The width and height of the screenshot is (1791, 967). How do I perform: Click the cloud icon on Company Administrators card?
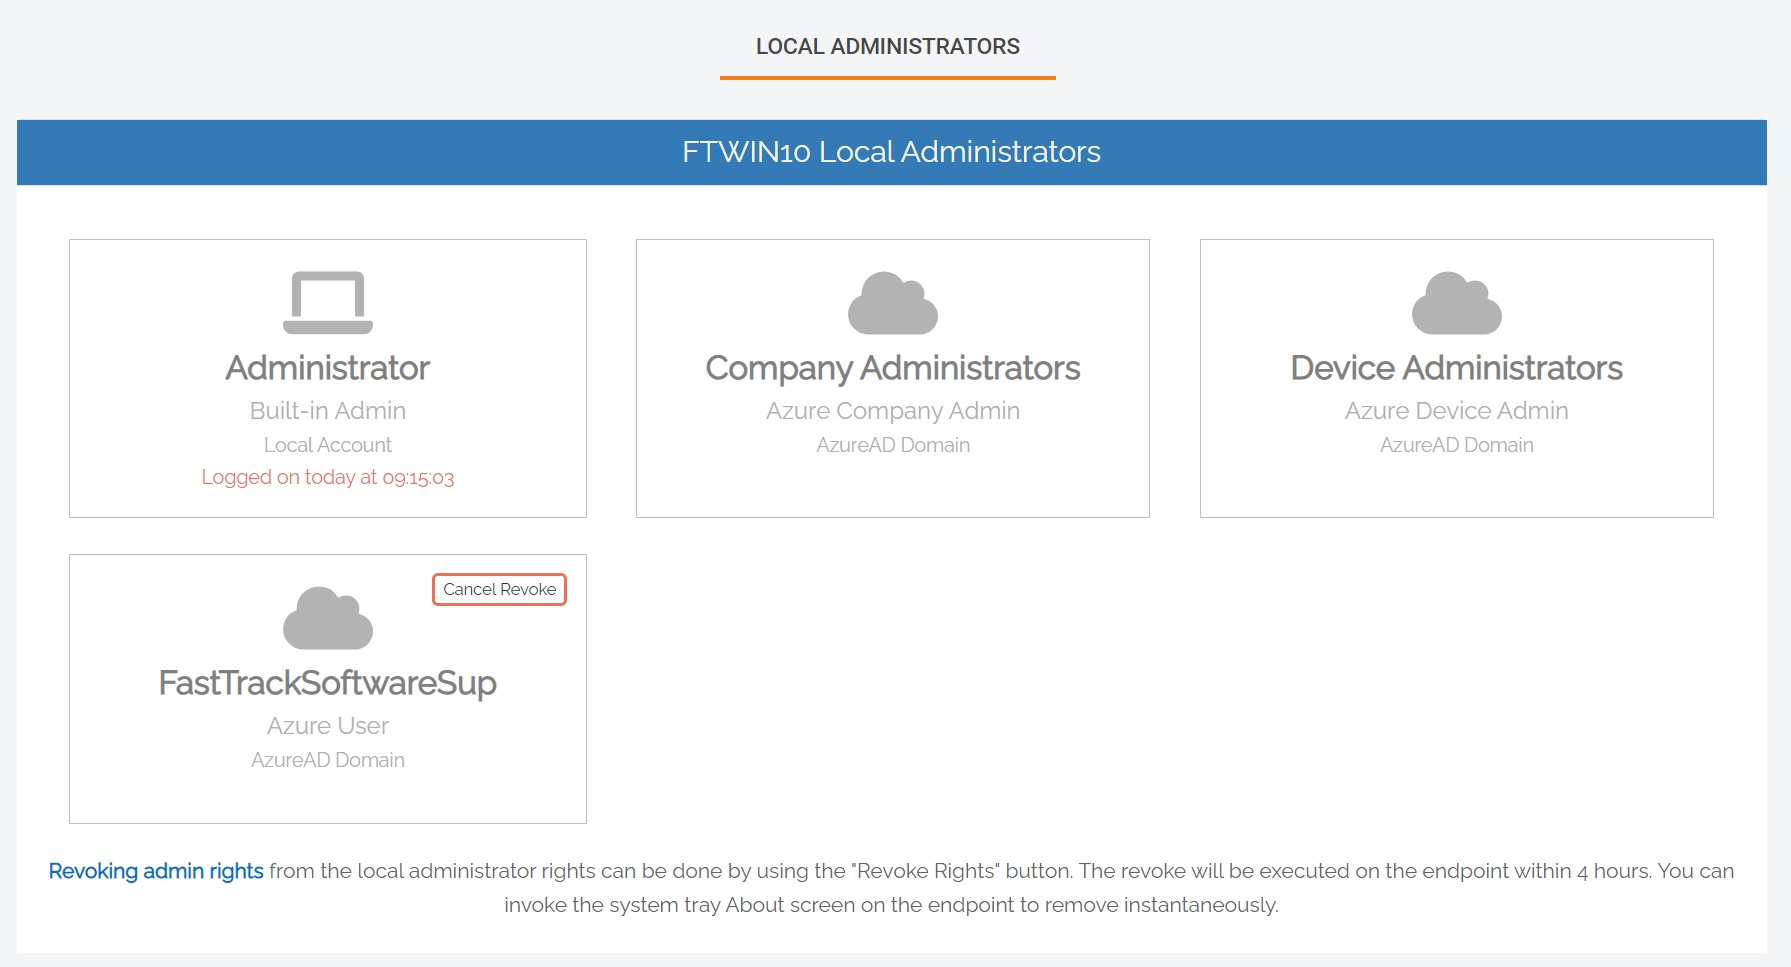point(893,302)
